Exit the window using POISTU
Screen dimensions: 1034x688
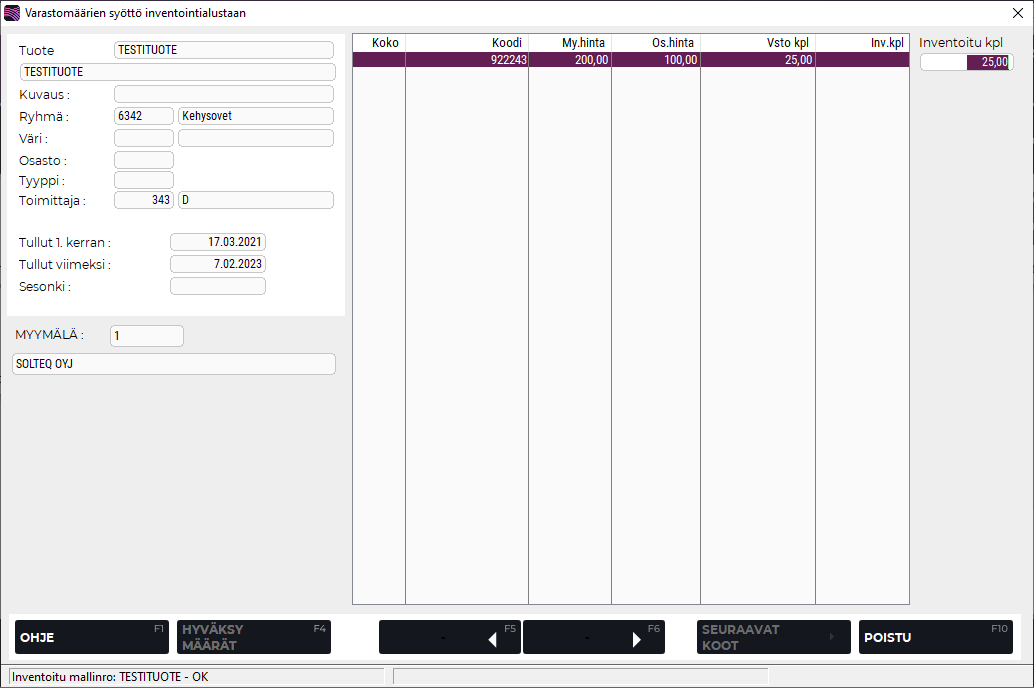click(x=935, y=637)
